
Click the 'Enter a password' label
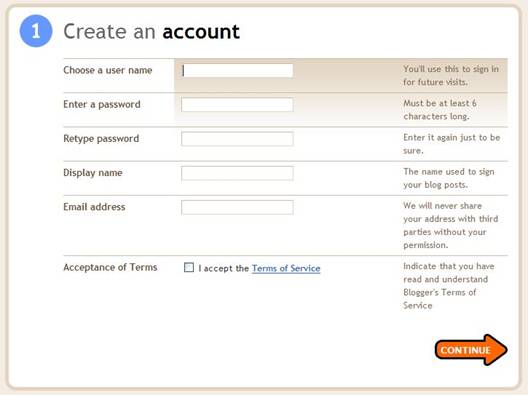(x=102, y=104)
